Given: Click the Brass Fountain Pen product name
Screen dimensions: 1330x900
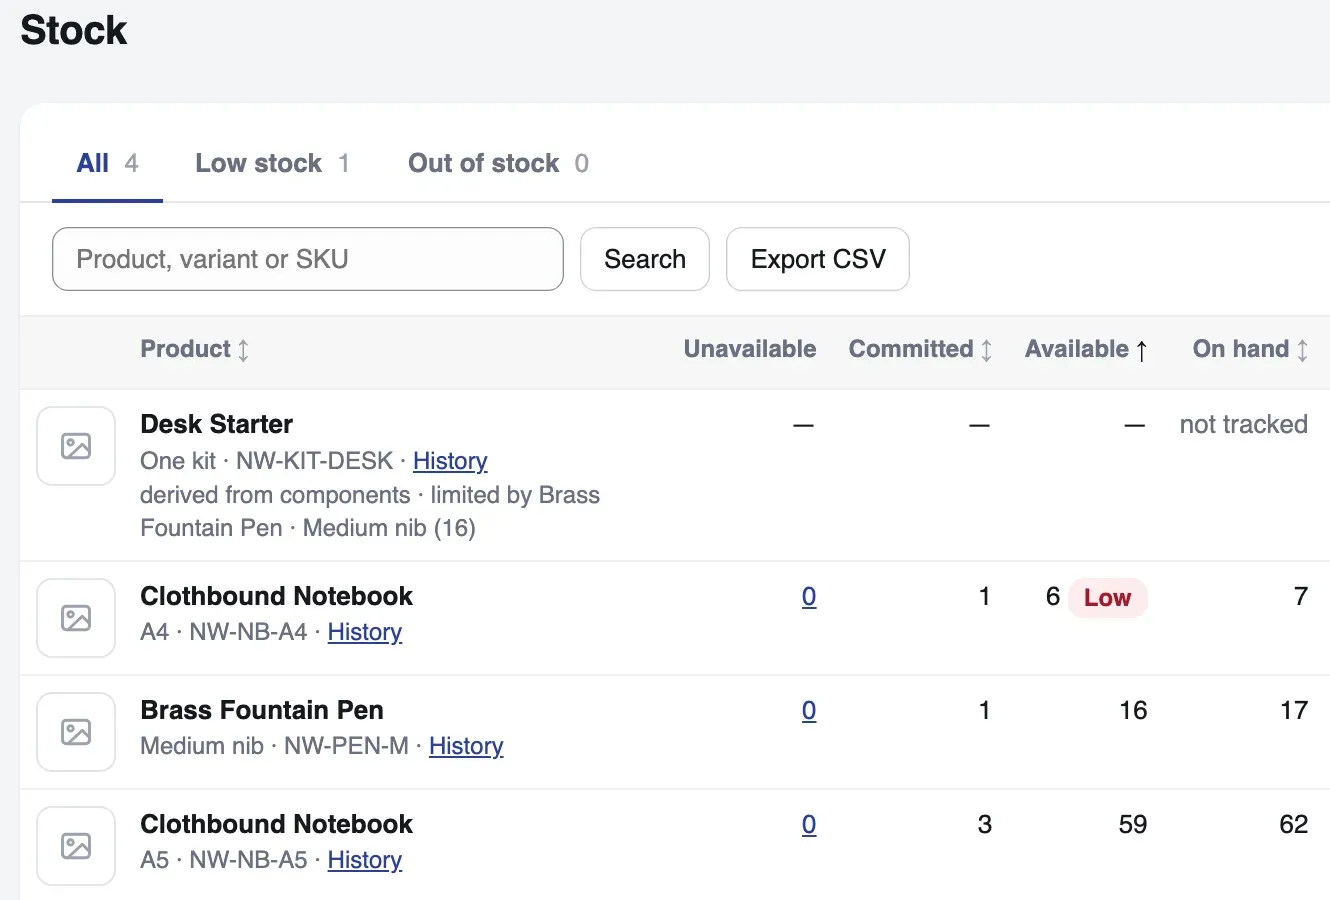Looking at the screenshot, I should point(262,710).
